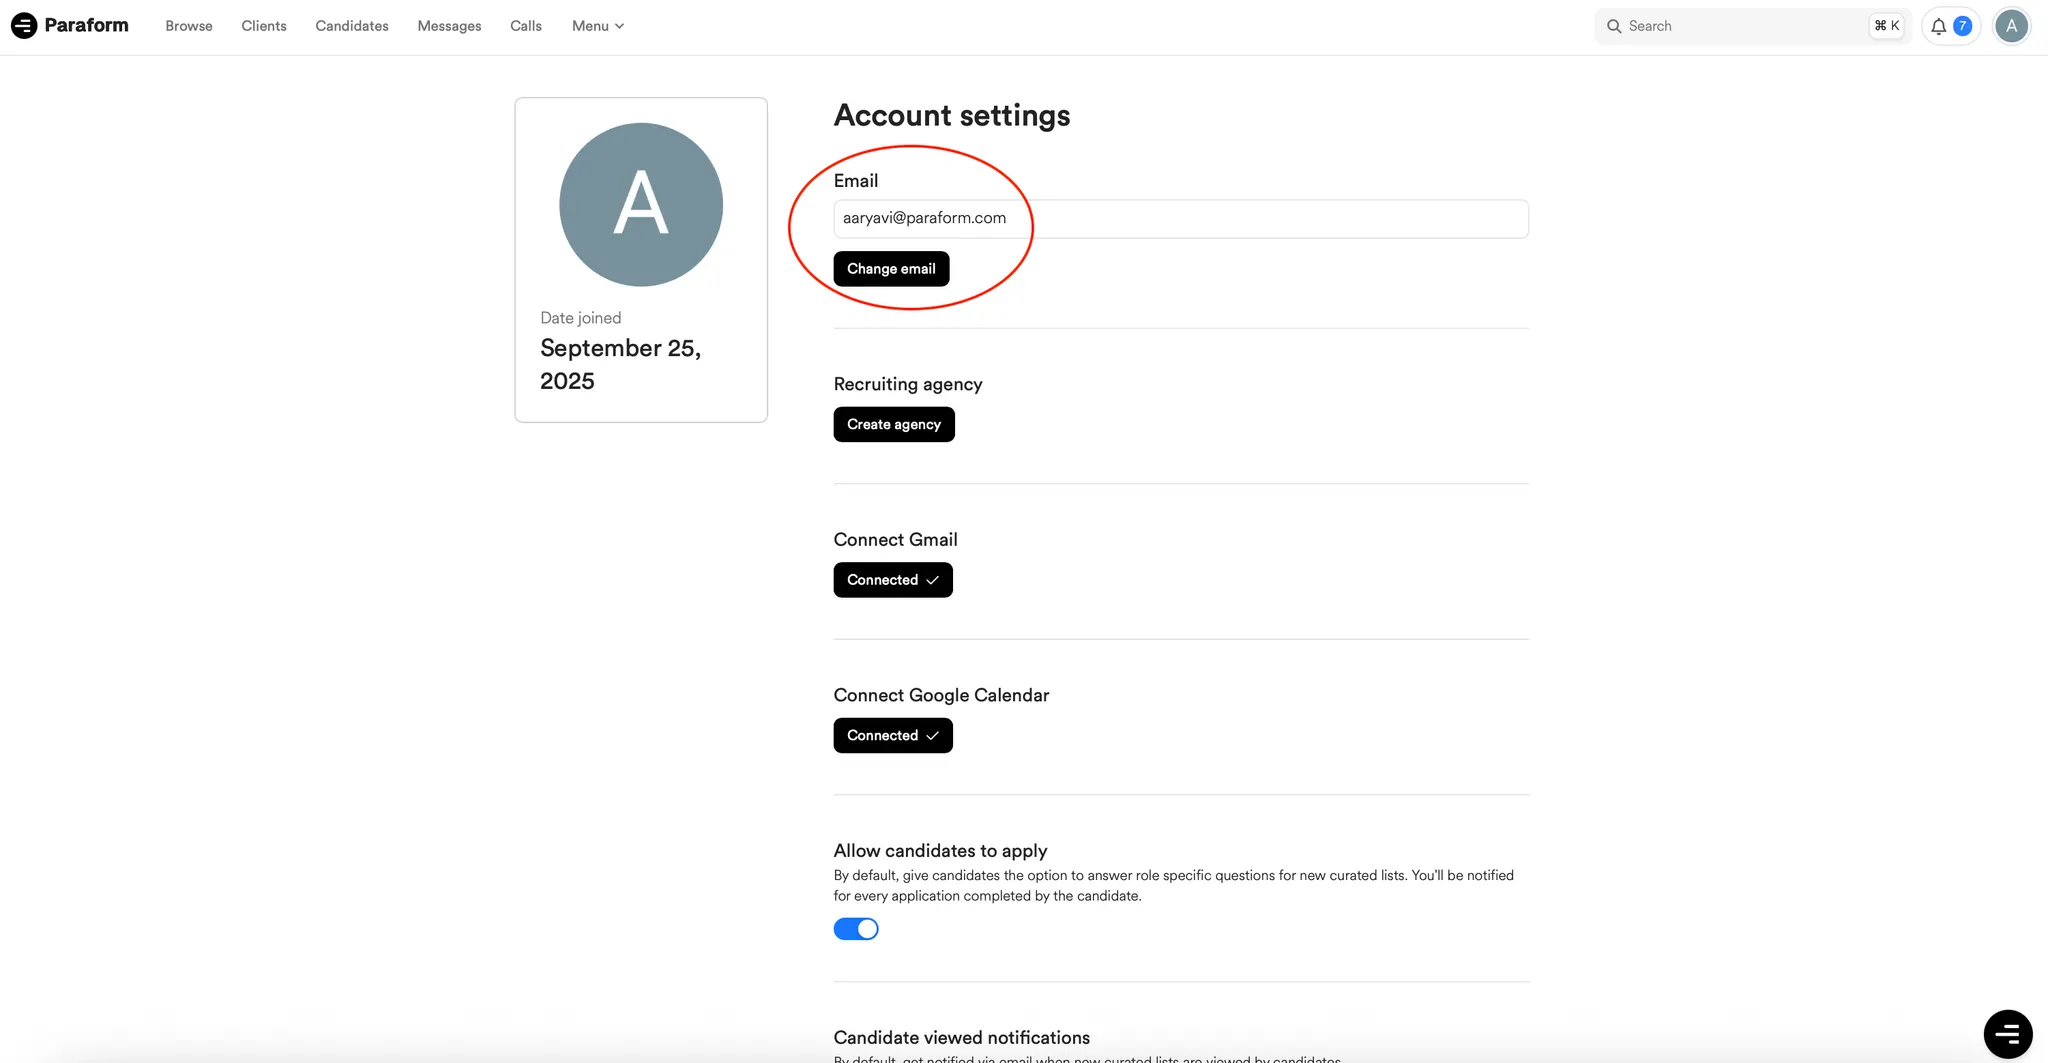Image resolution: width=2048 pixels, height=1063 pixels.
Task: Focus the Search field
Action: [1753, 26]
